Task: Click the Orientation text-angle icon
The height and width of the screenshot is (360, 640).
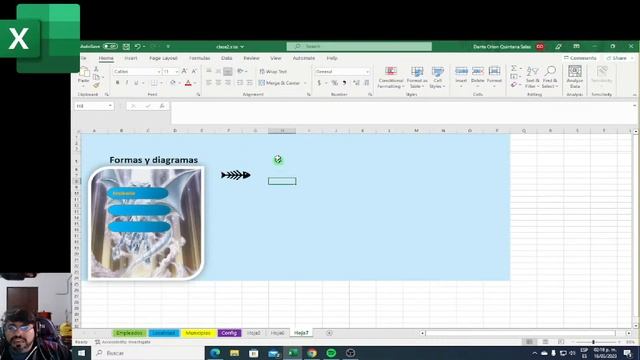Action: point(240,71)
